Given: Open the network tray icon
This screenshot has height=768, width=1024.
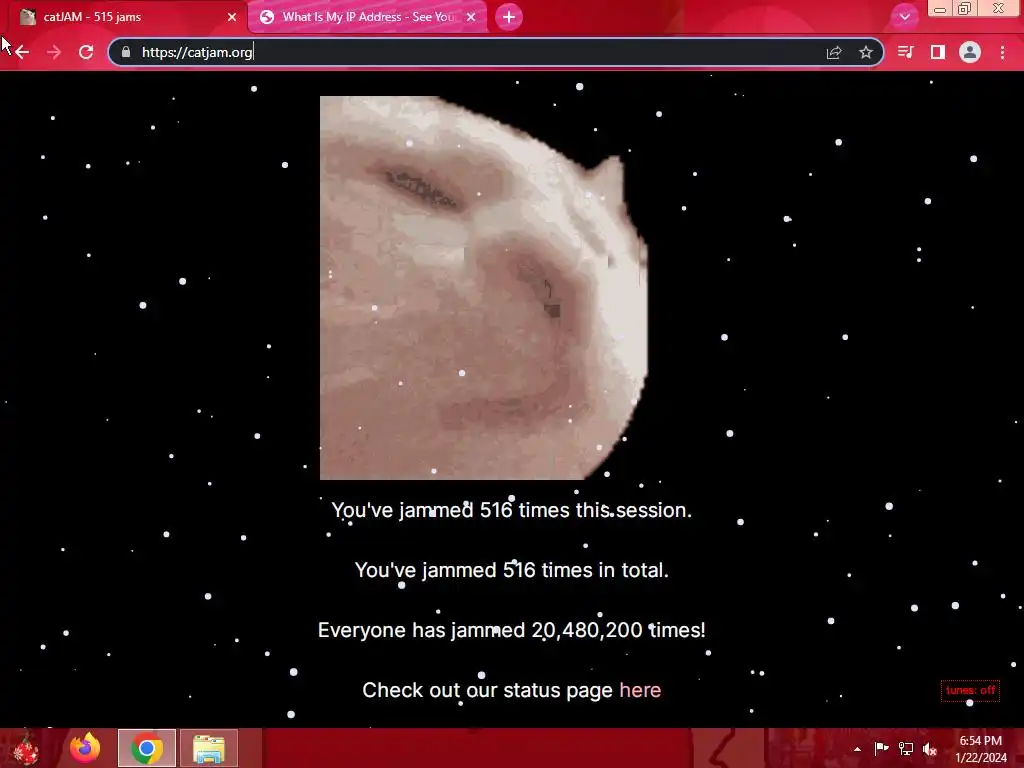Looking at the screenshot, I should coord(906,748).
